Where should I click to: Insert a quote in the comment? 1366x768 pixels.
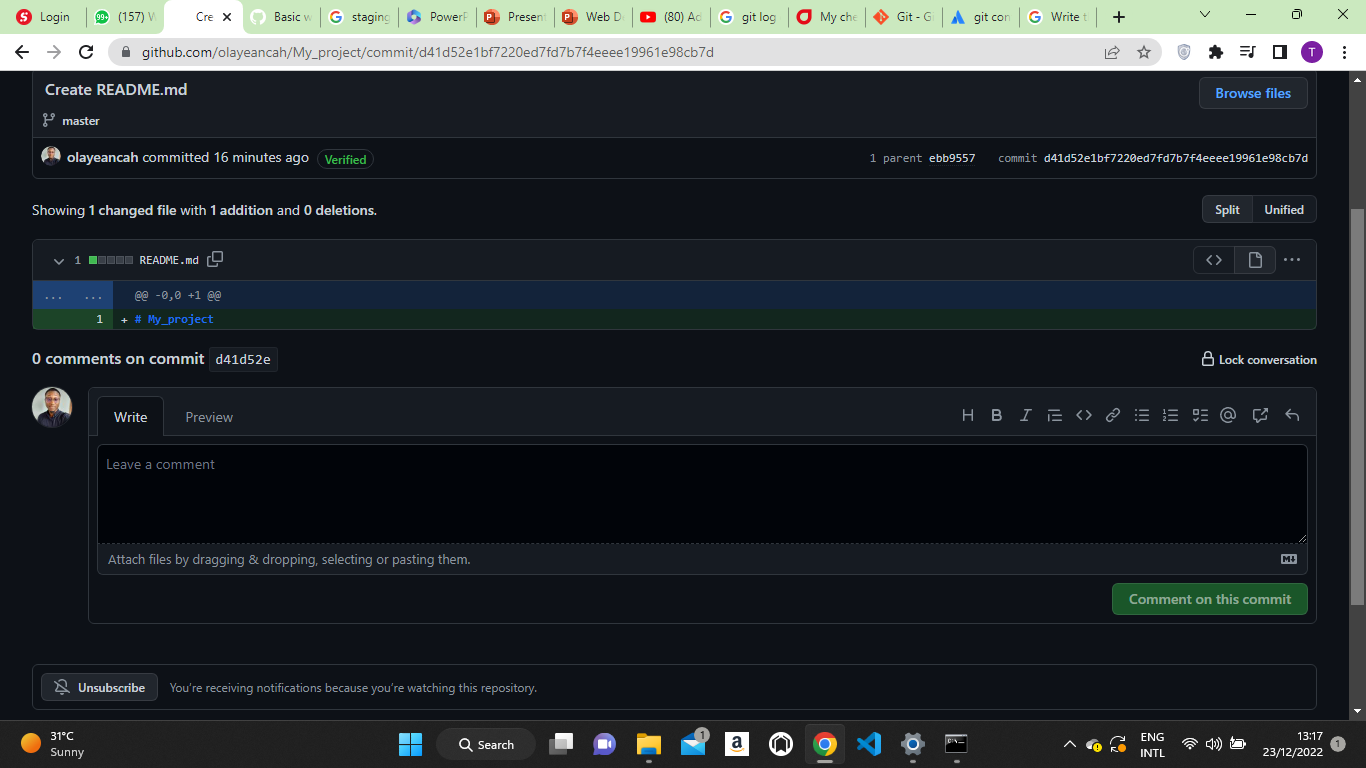(x=1054, y=415)
